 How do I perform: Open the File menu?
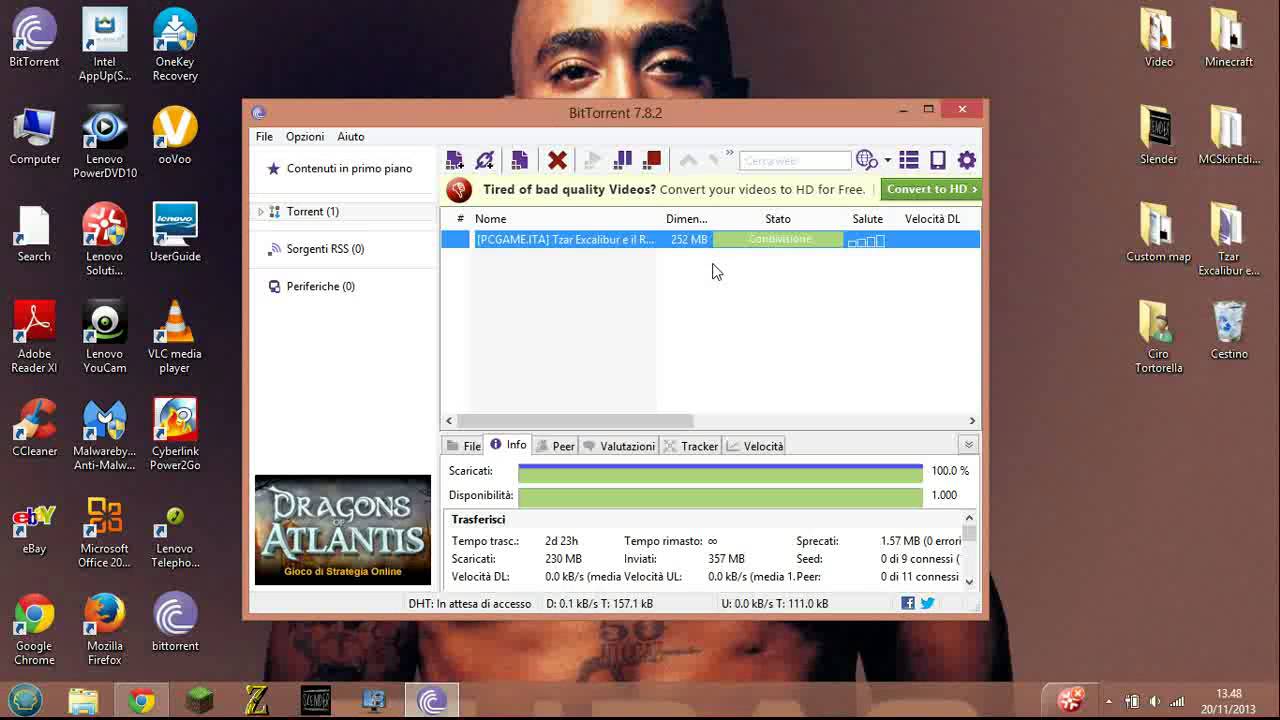pos(264,136)
